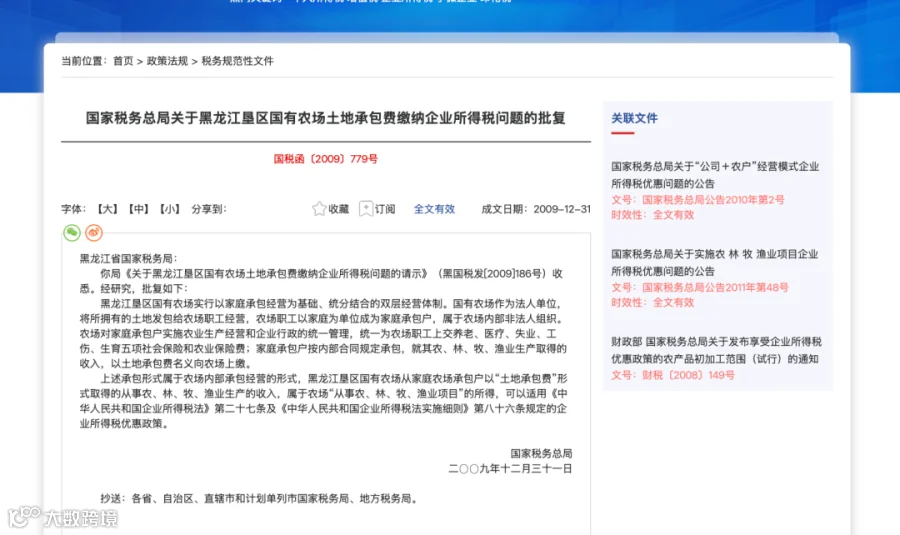This screenshot has width=900, height=535.
Task: Open 税务规范性文件 breadcrumb link
Action: (x=238, y=61)
